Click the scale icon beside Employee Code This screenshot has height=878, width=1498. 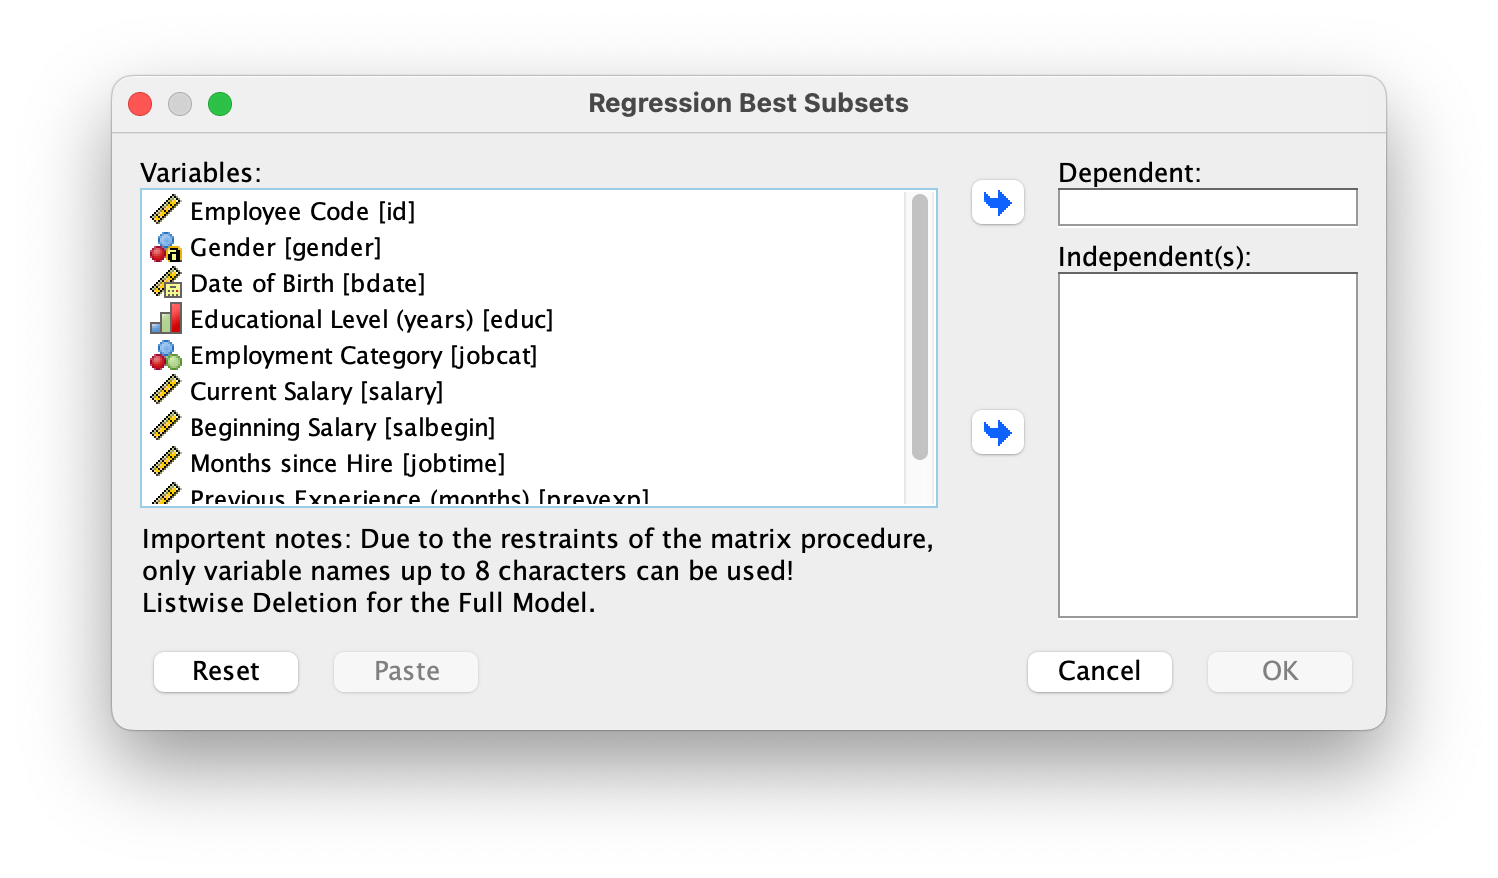[166, 211]
